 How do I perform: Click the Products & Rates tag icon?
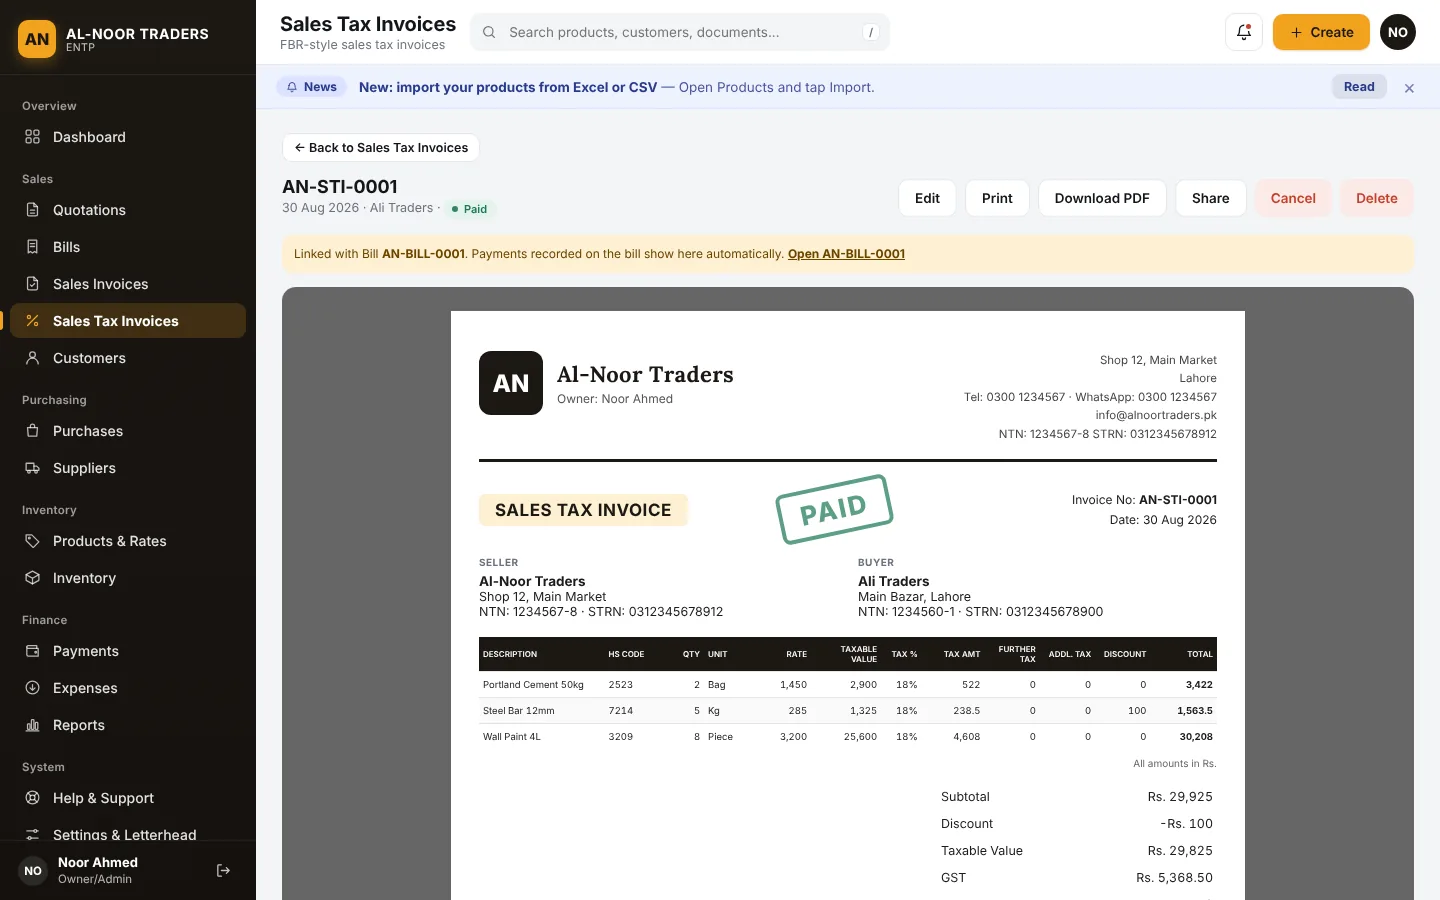[x=32, y=541]
